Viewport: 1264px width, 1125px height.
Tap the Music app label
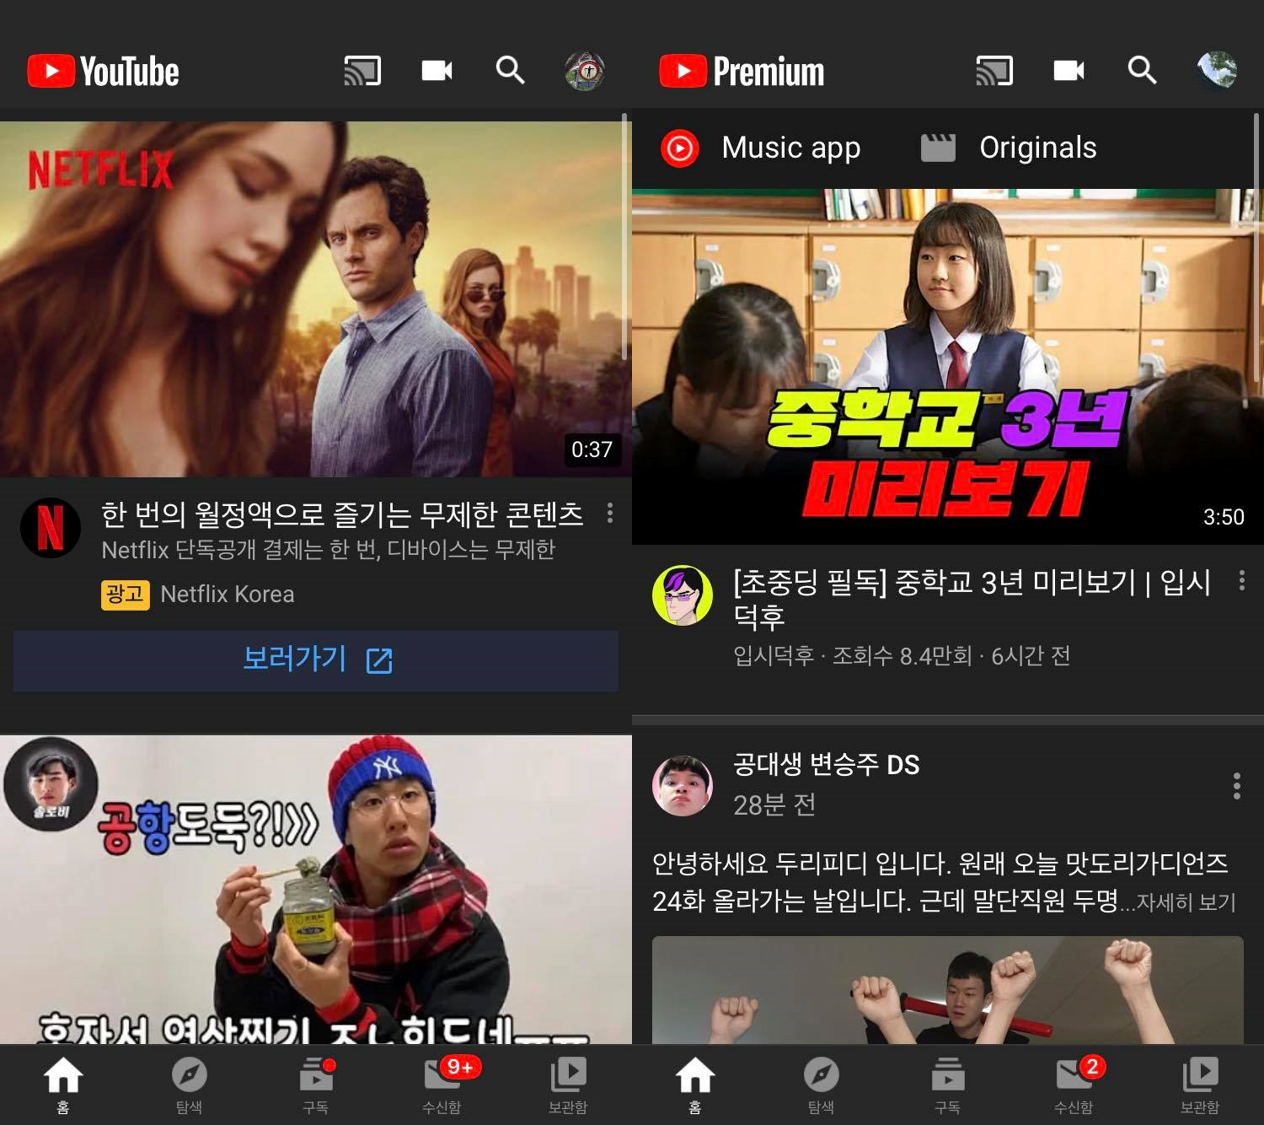click(791, 148)
